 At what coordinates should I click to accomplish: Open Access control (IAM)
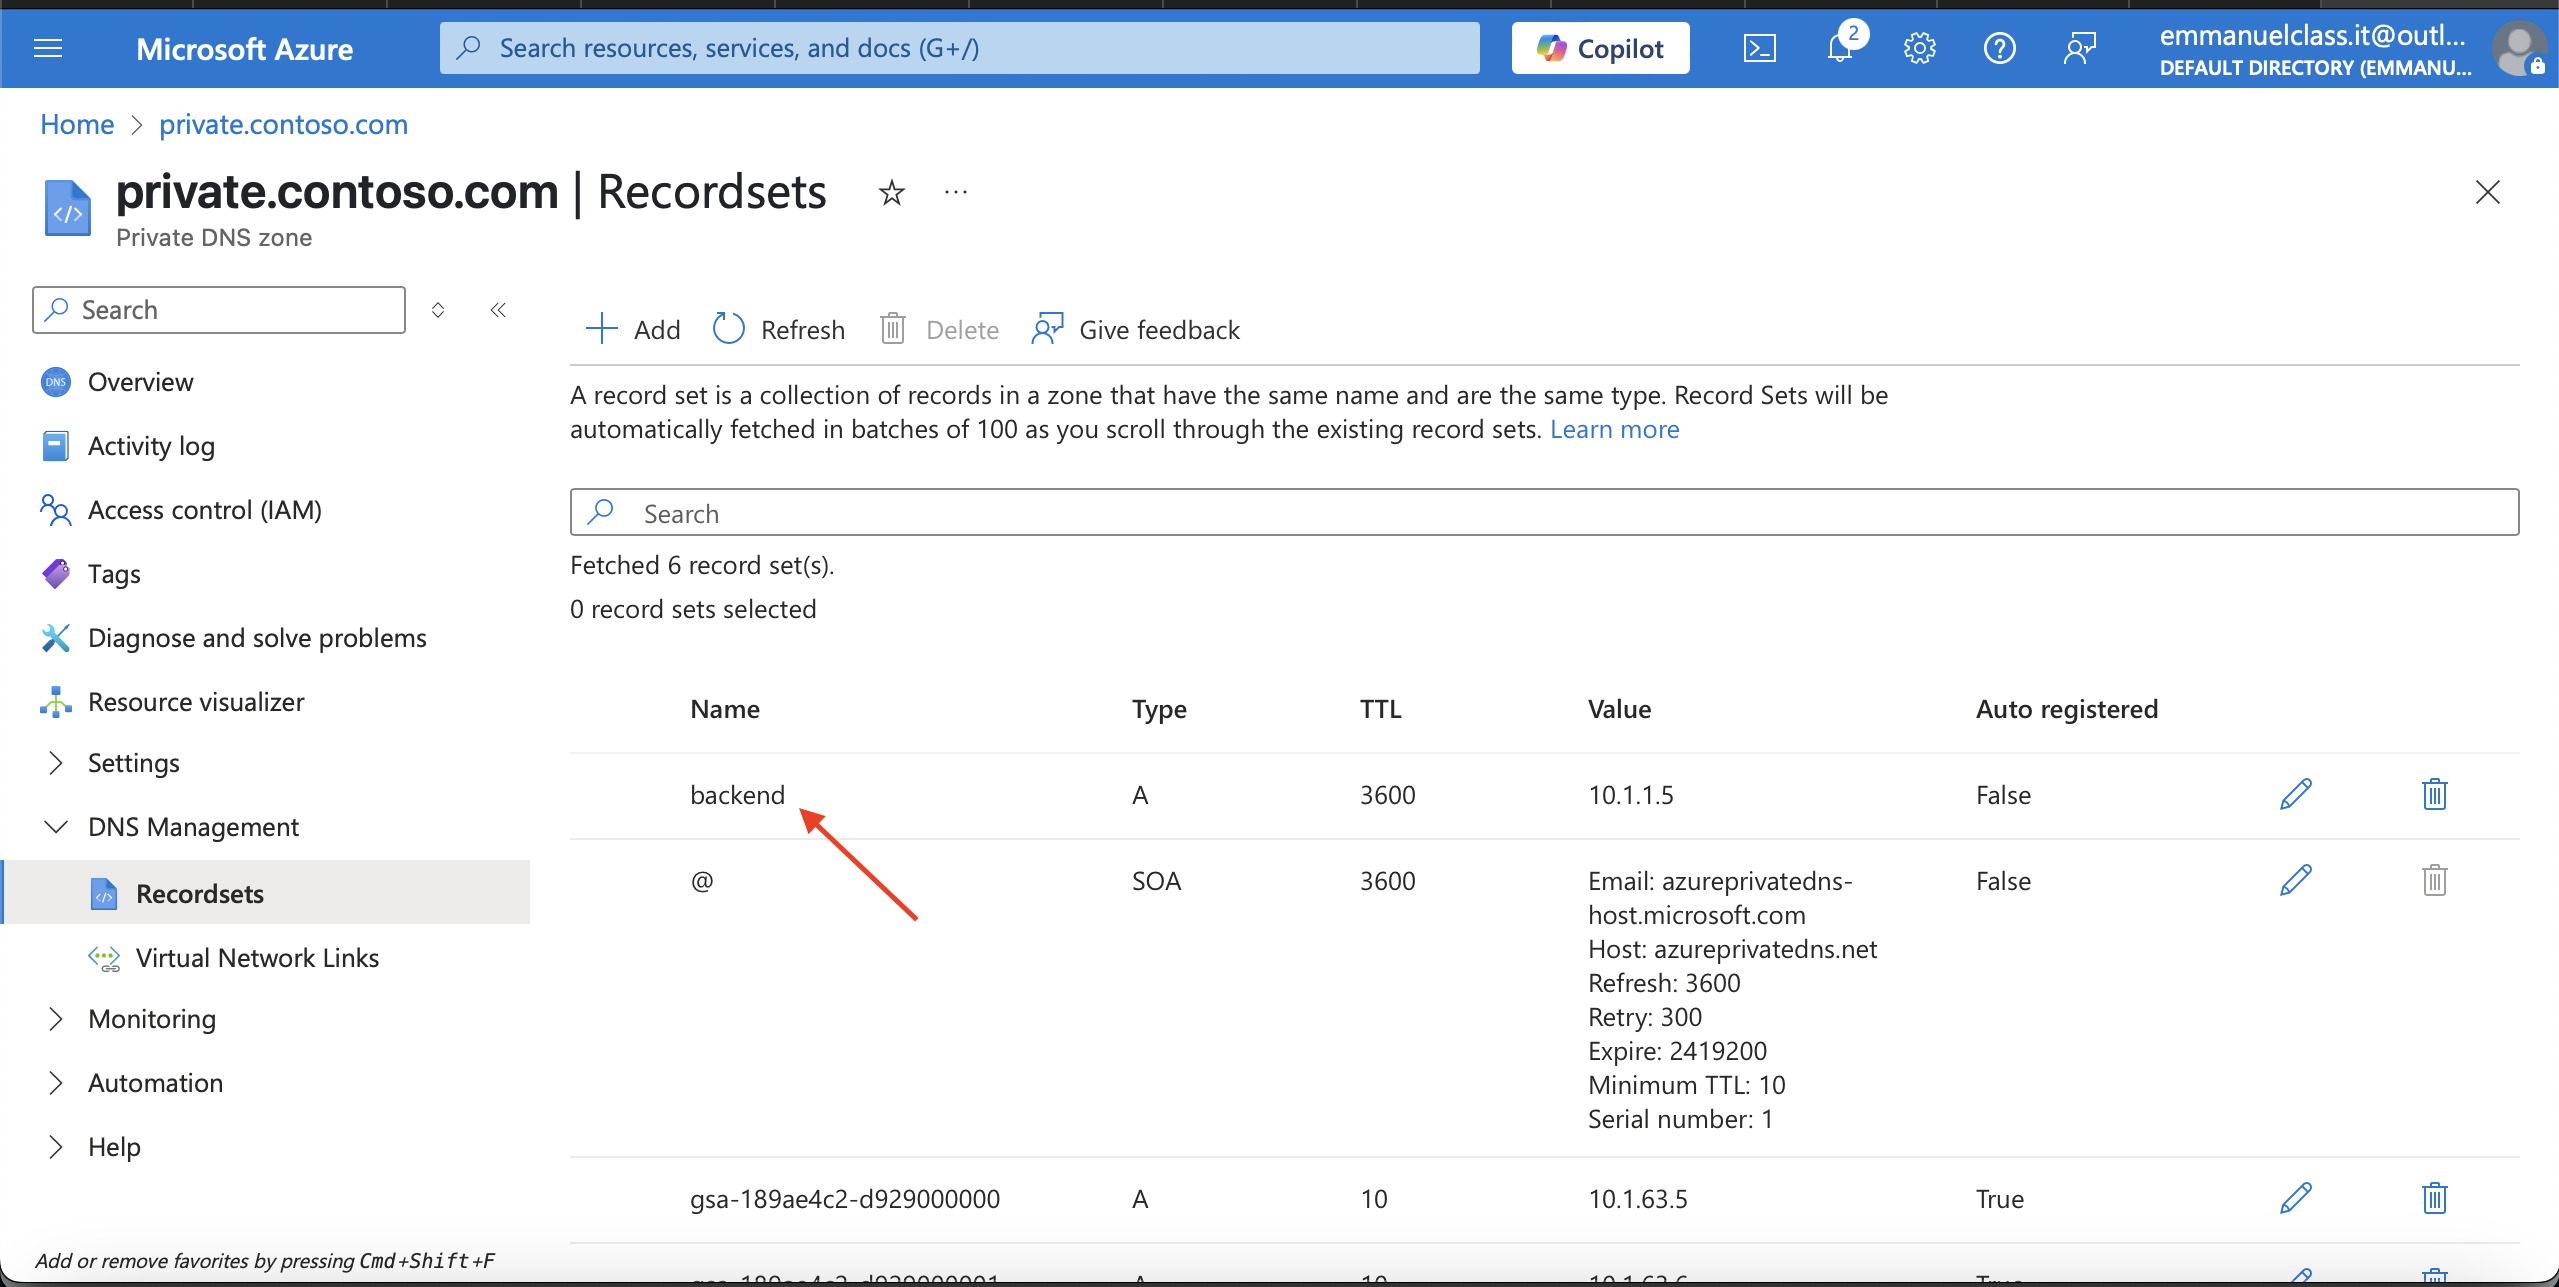[205, 510]
